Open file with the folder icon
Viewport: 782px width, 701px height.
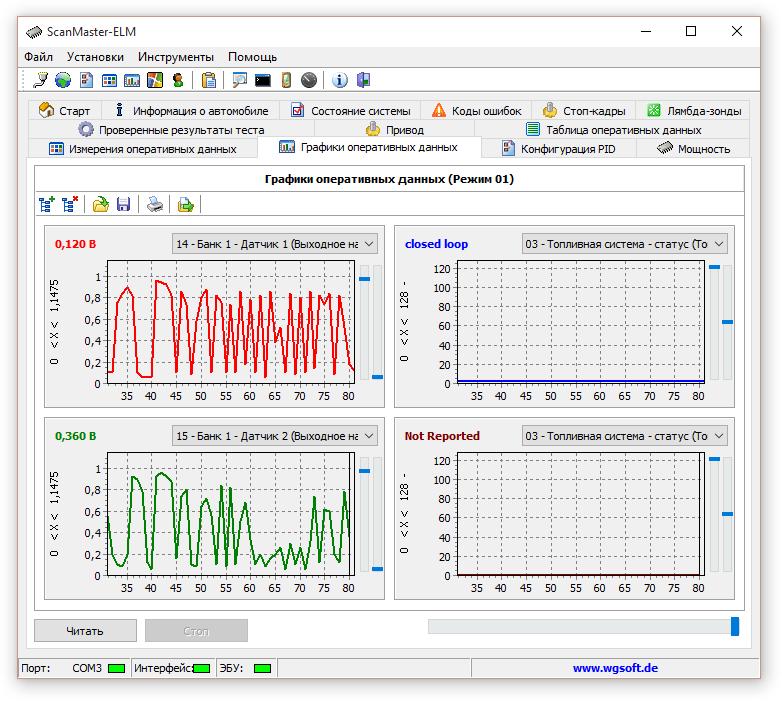101,205
